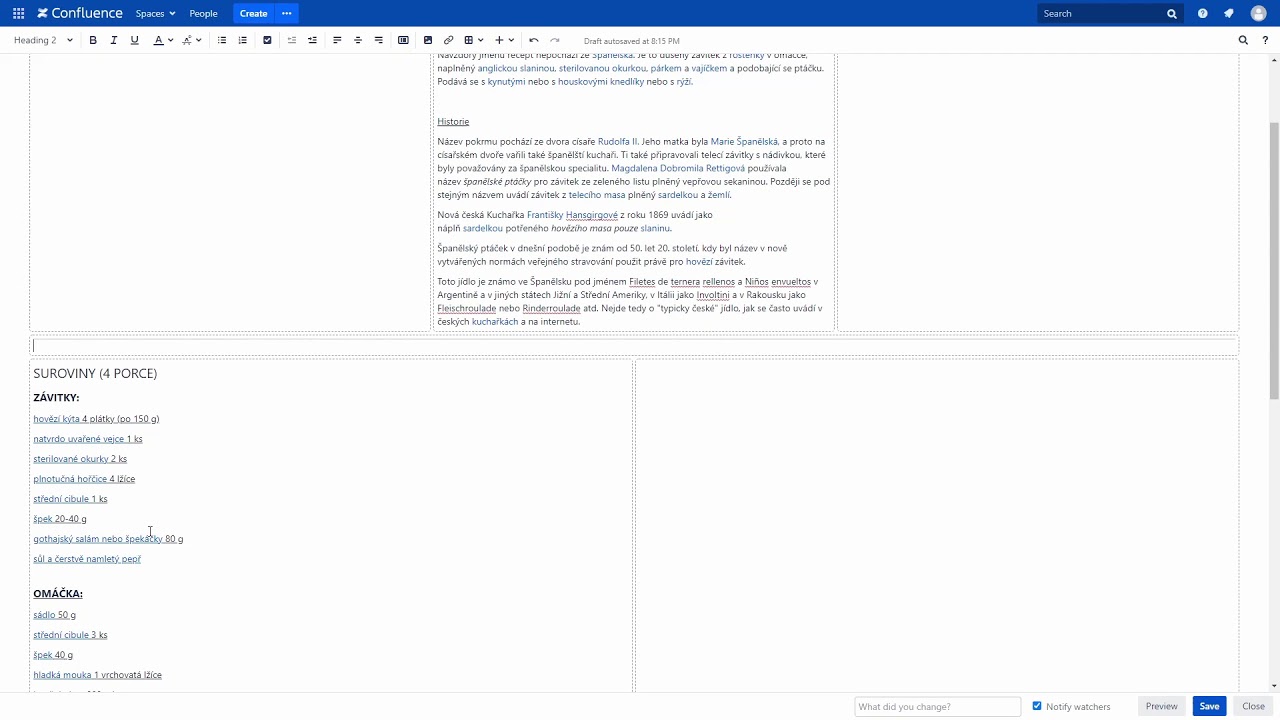Image resolution: width=1280 pixels, height=720 pixels.
Task: Open find and replace in editor
Action: point(1243,40)
